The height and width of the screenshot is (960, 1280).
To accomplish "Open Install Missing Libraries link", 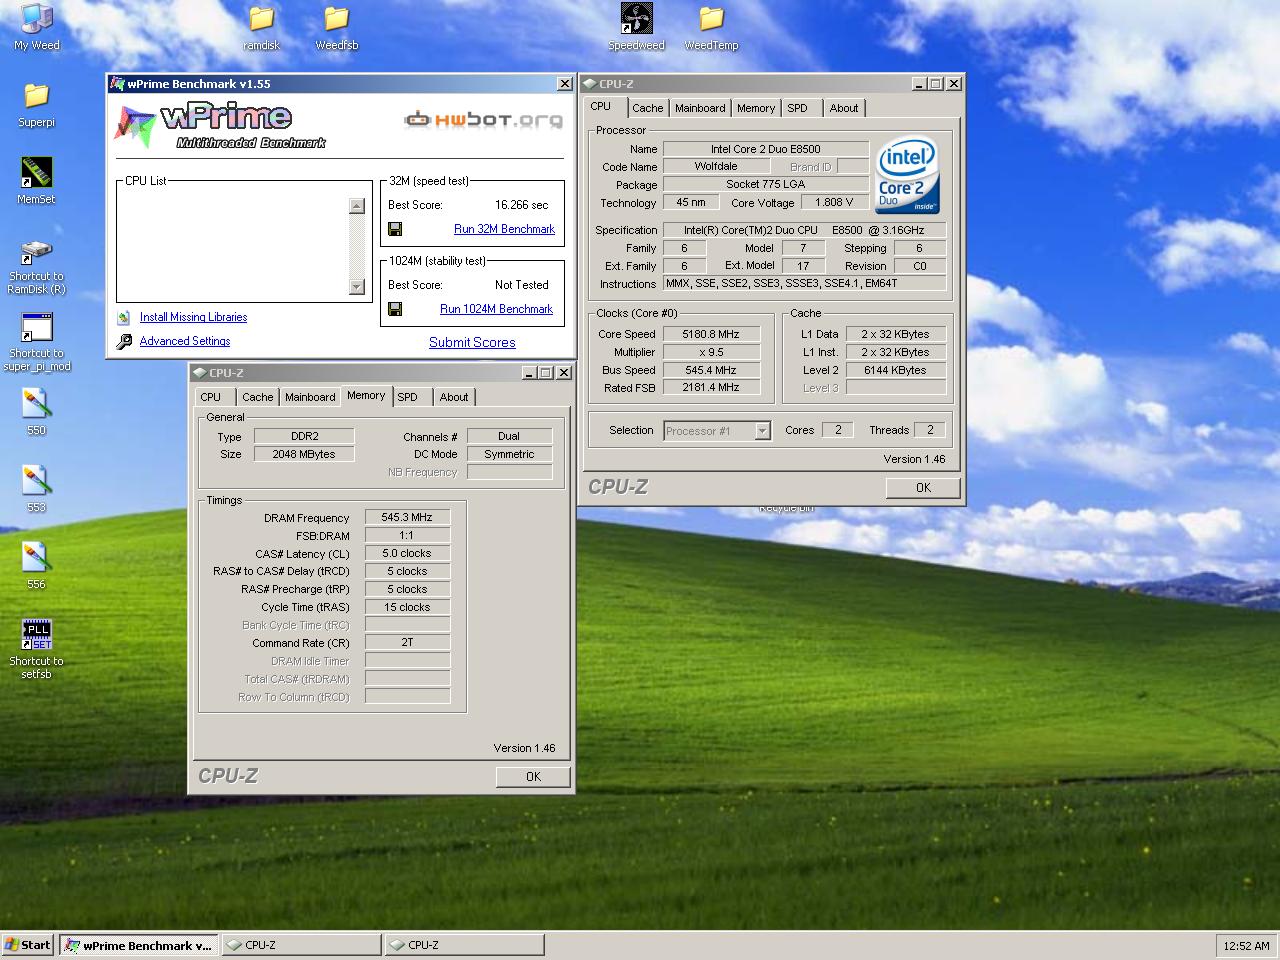I will tap(193, 317).
